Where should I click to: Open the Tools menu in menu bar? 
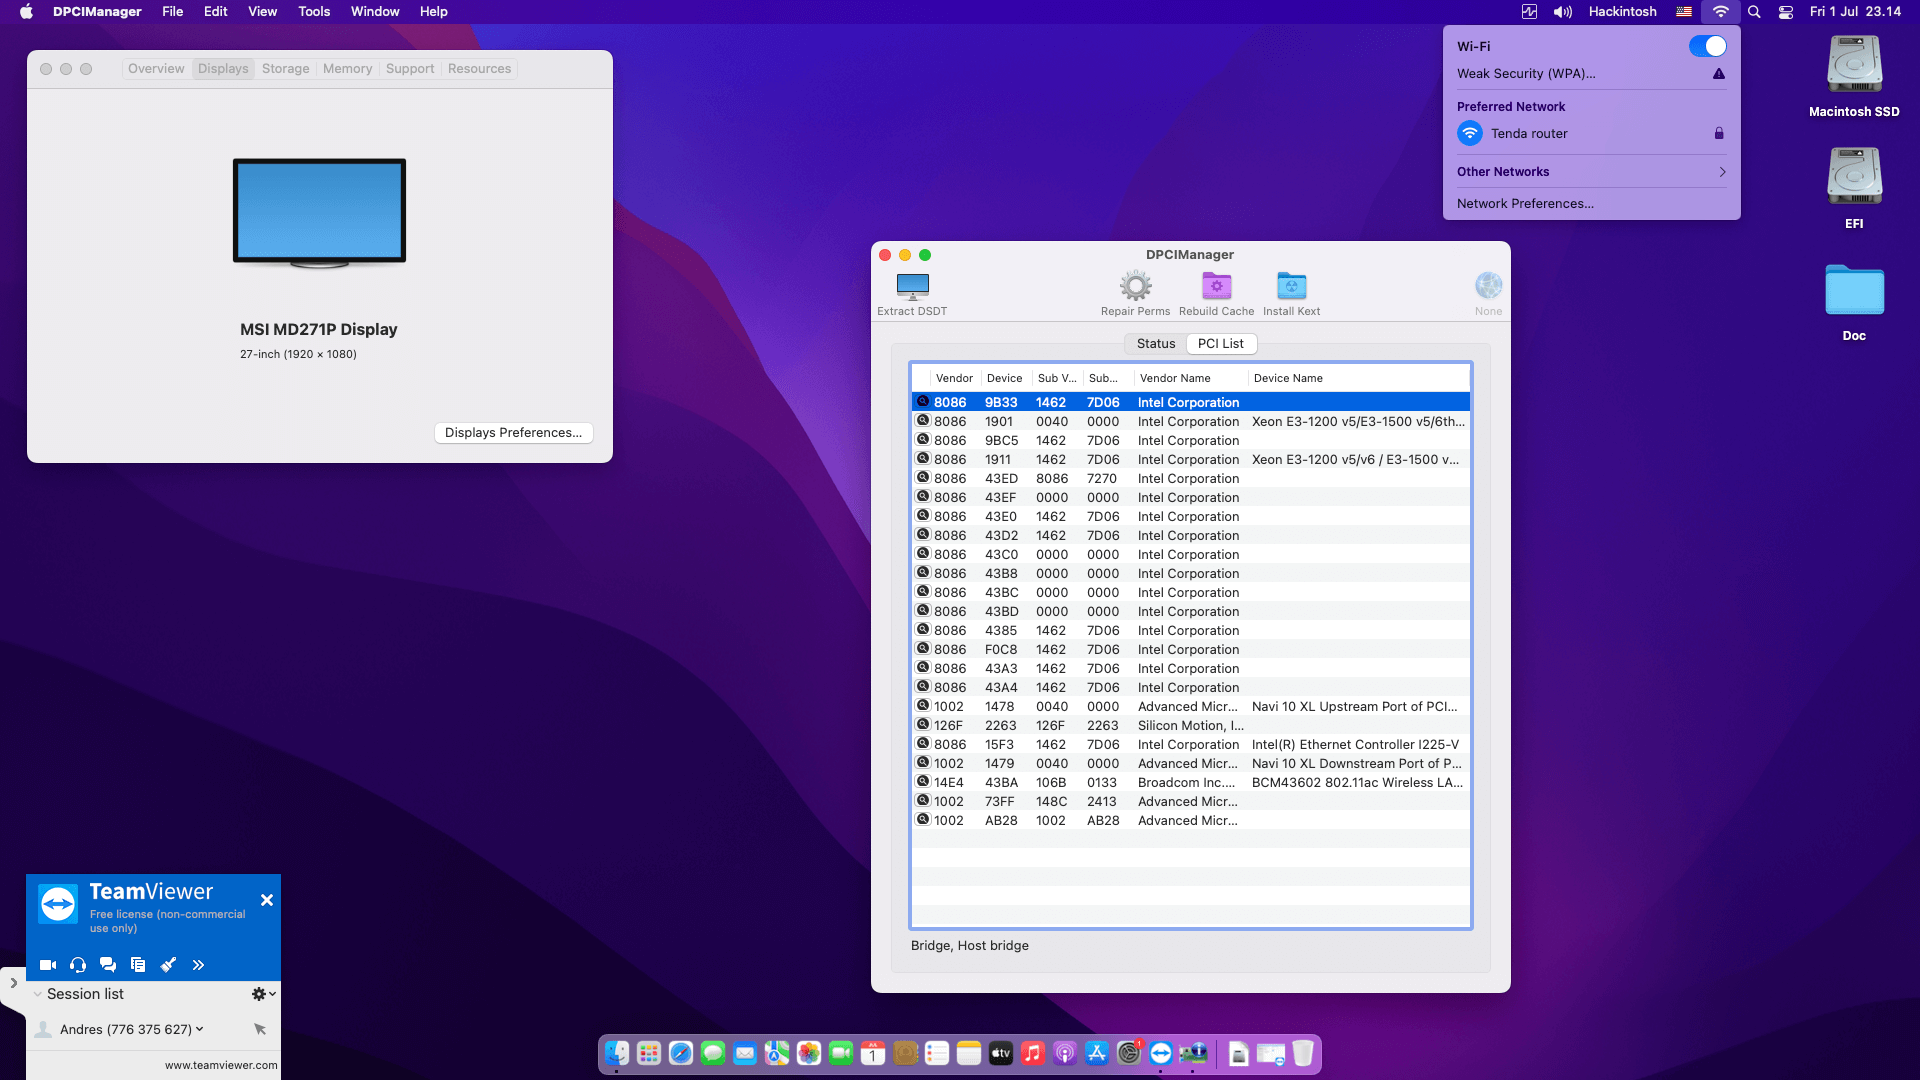click(314, 12)
